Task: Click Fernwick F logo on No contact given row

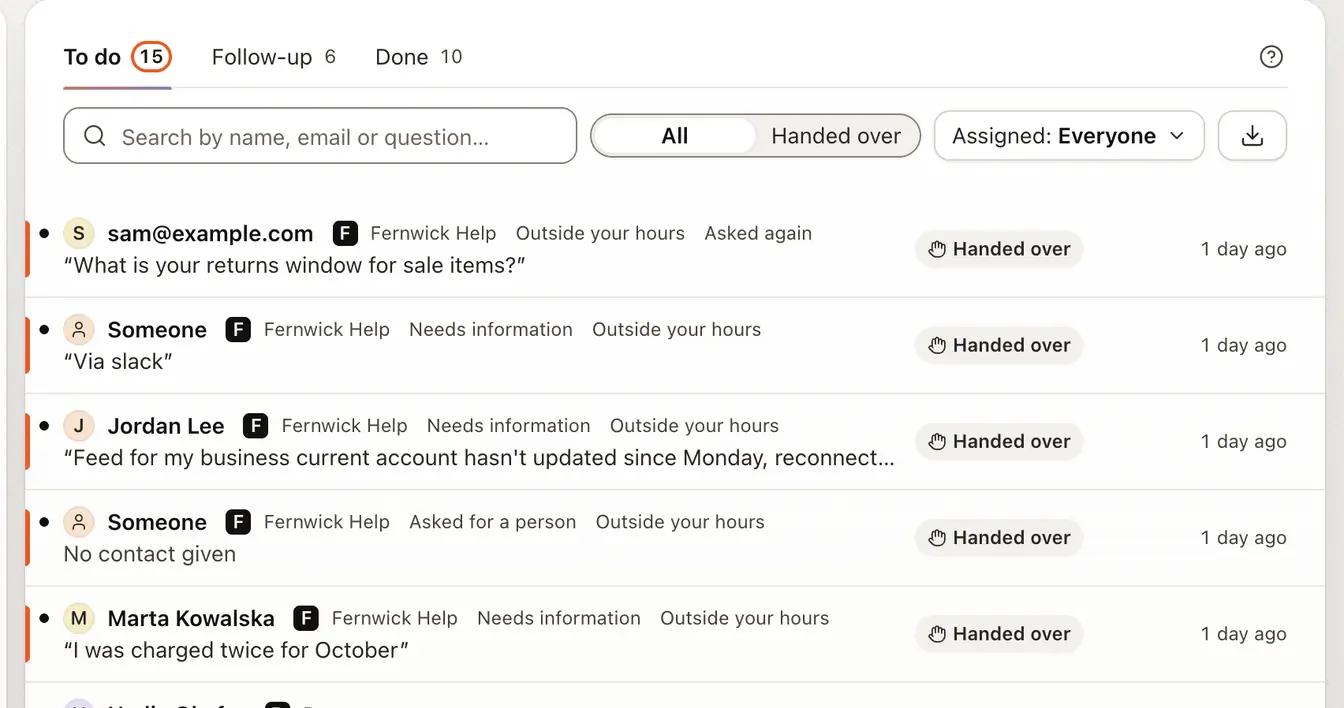Action: 238,522
